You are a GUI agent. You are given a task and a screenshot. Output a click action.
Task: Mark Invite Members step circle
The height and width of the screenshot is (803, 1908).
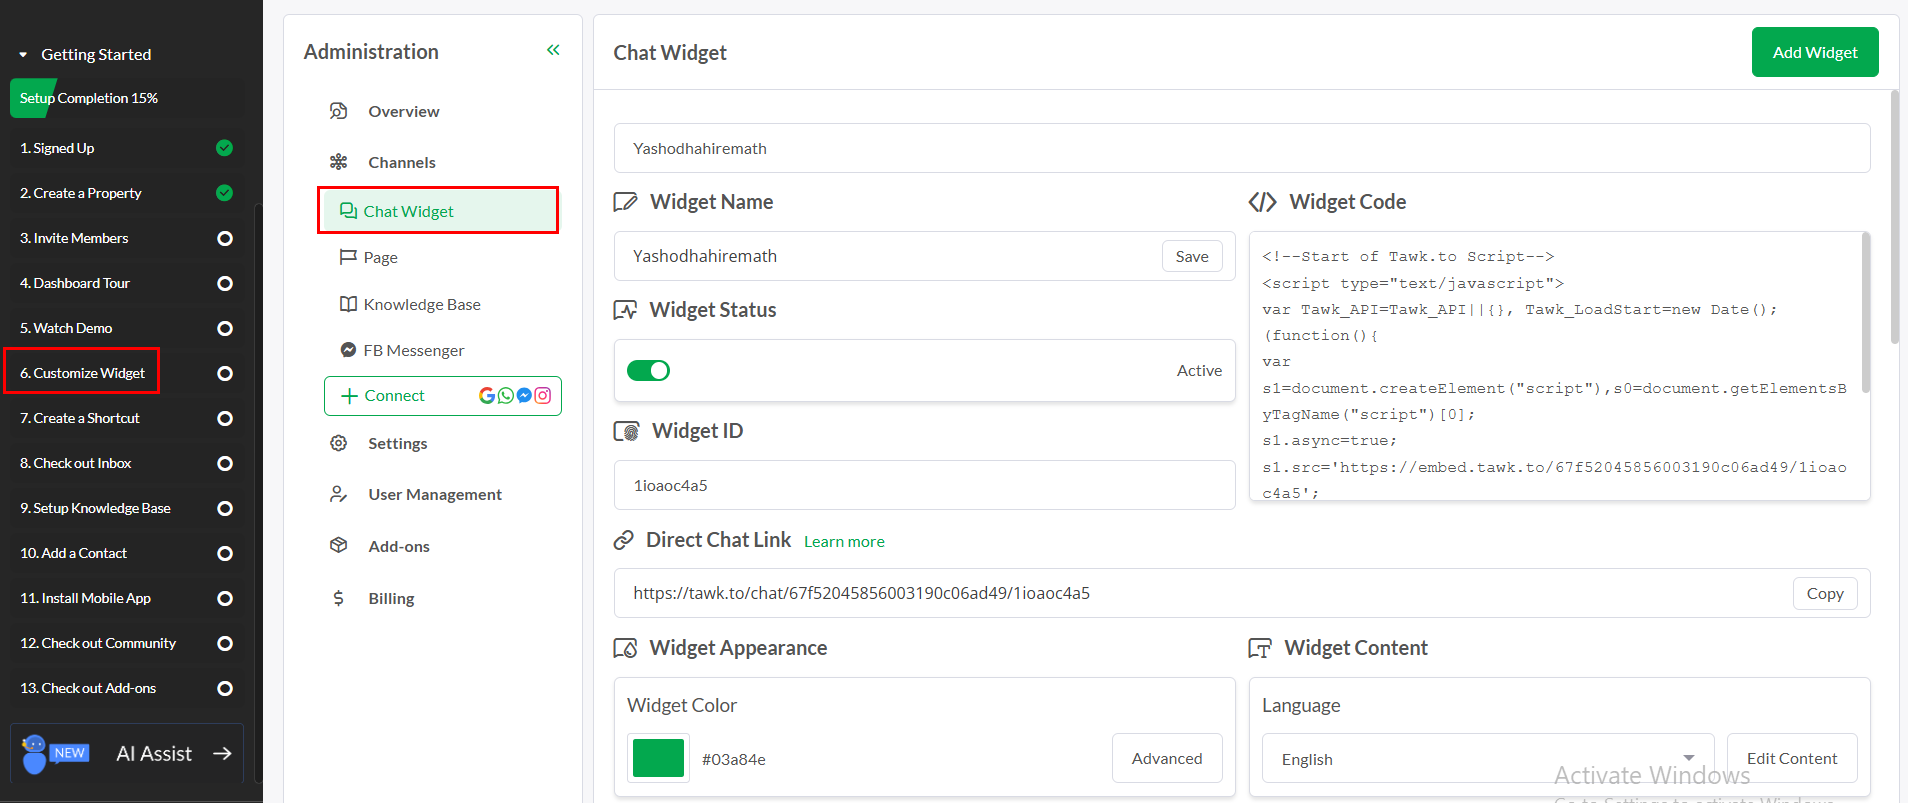[225, 238]
